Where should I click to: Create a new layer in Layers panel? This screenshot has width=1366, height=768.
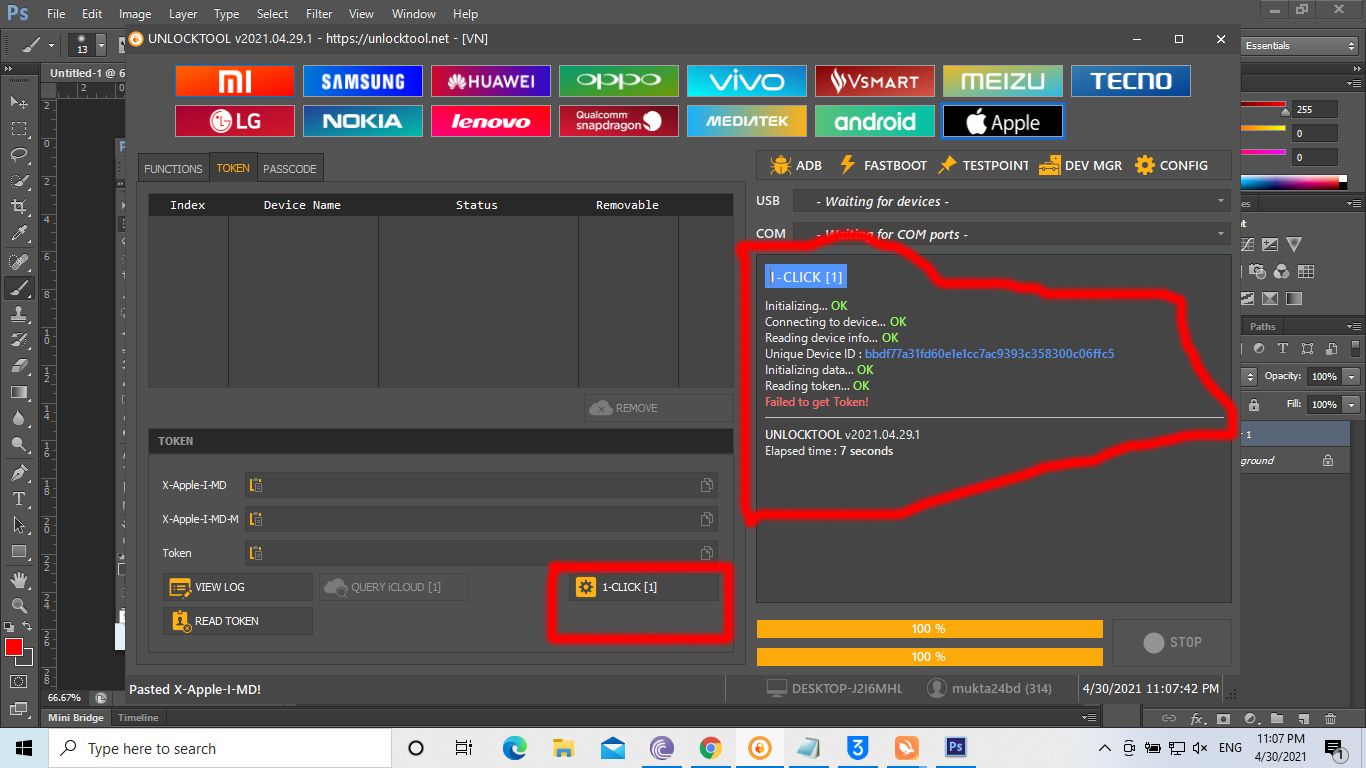pos(1304,718)
